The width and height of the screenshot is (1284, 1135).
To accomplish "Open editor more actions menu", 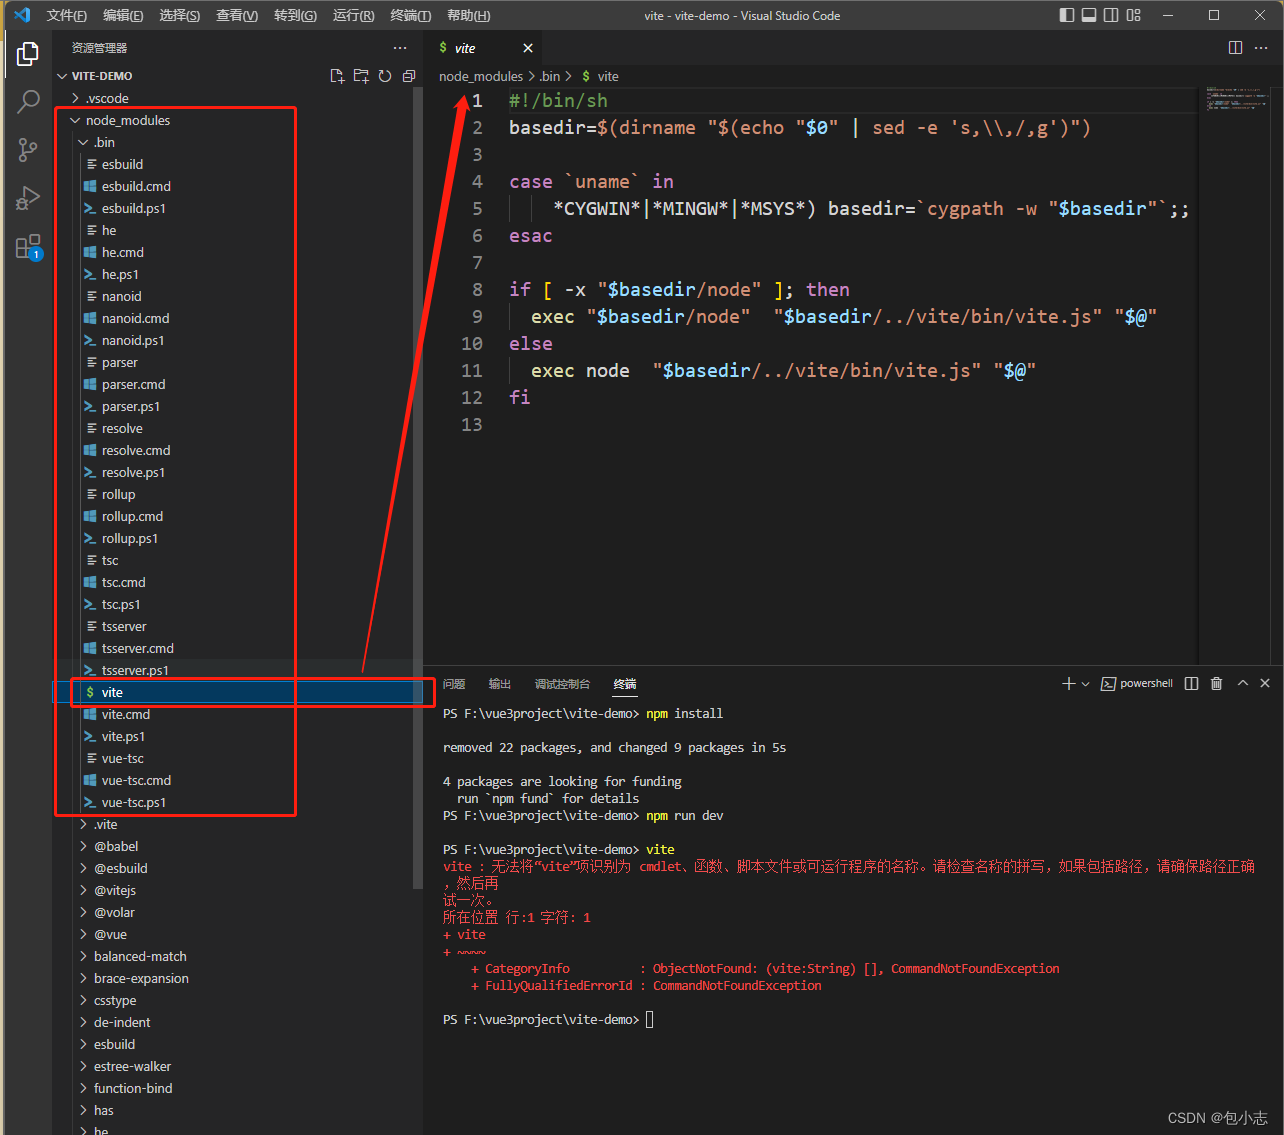I will 1263,48.
